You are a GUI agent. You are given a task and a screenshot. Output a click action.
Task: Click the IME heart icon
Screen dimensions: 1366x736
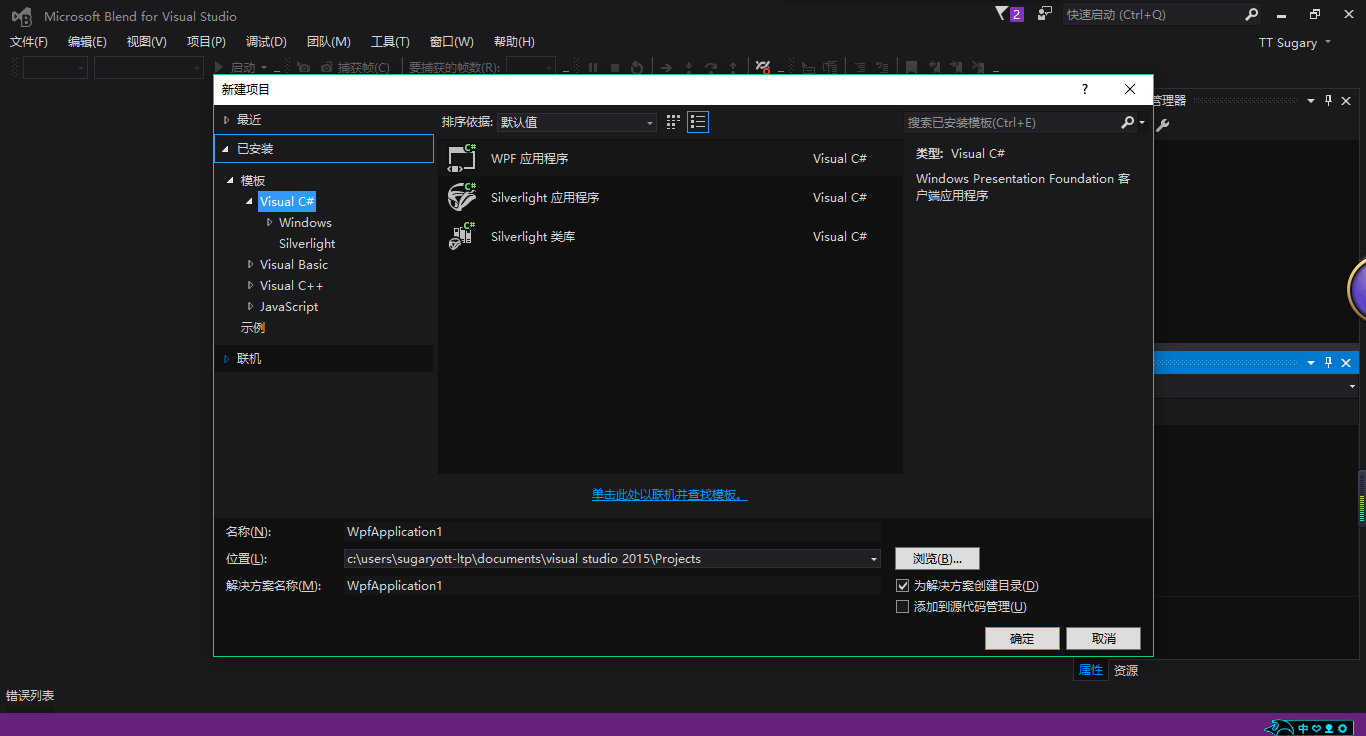[1317, 728]
